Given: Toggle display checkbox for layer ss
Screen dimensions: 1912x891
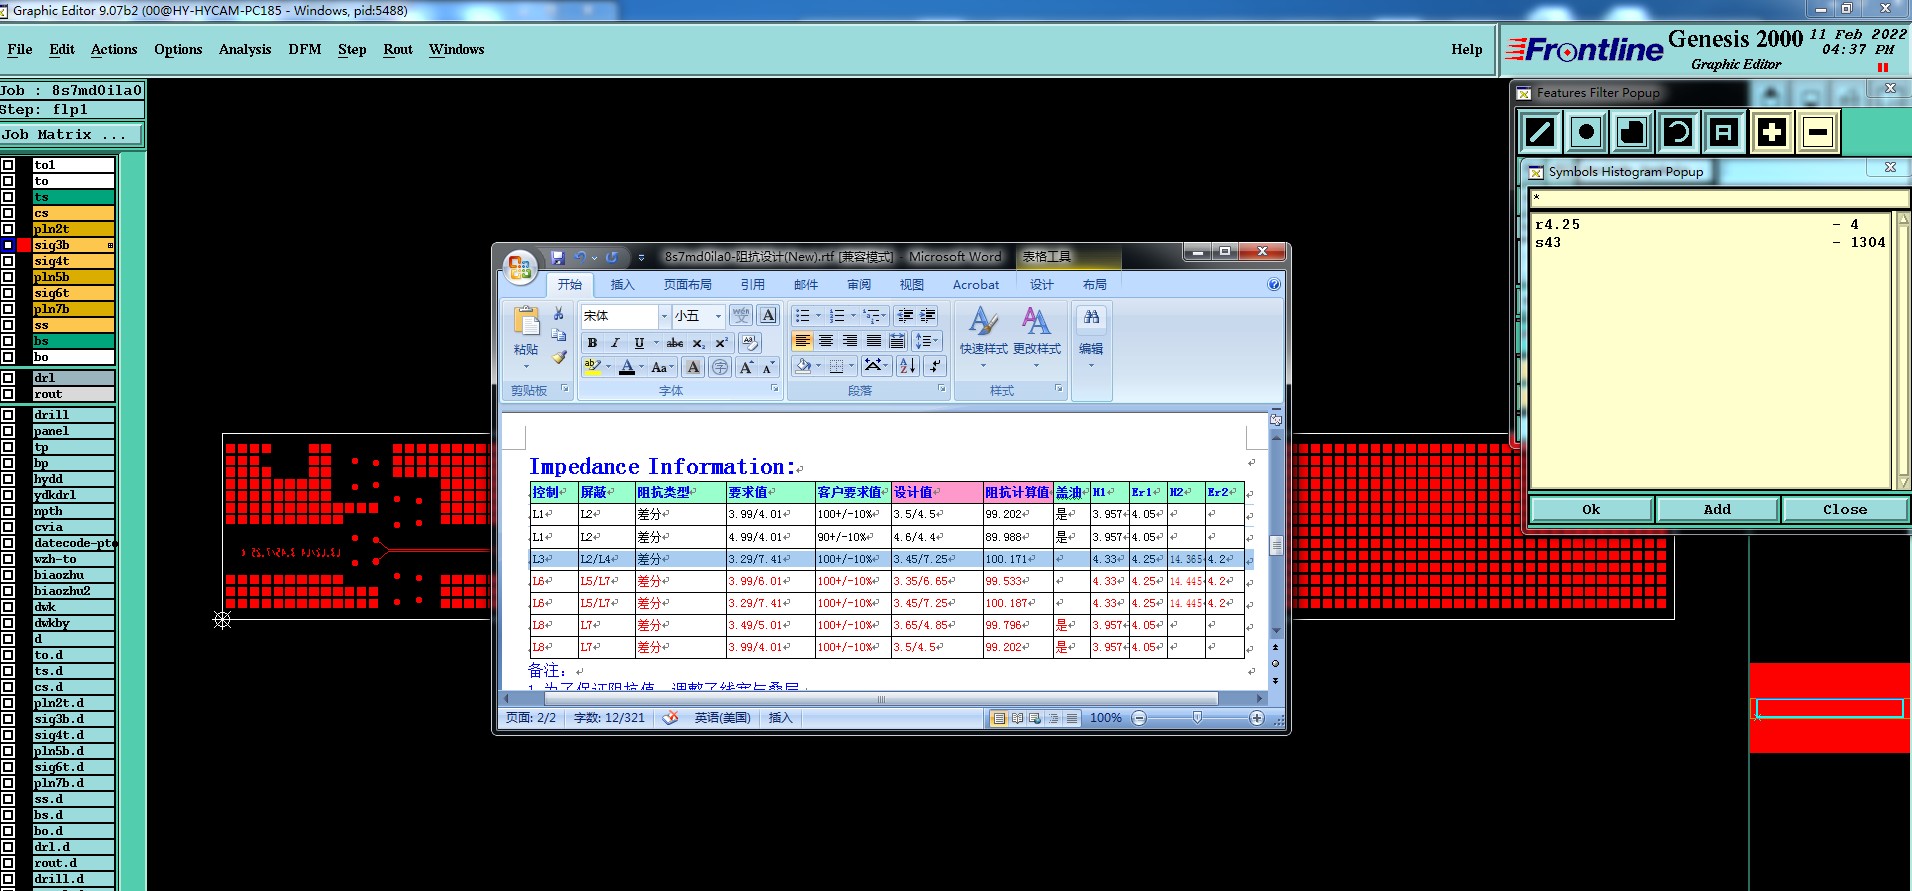Looking at the screenshot, I should pyautogui.click(x=8, y=325).
